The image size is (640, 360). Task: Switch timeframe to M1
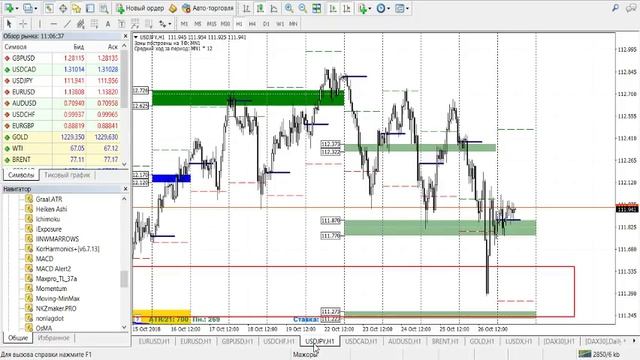click(x=184, y=24)
